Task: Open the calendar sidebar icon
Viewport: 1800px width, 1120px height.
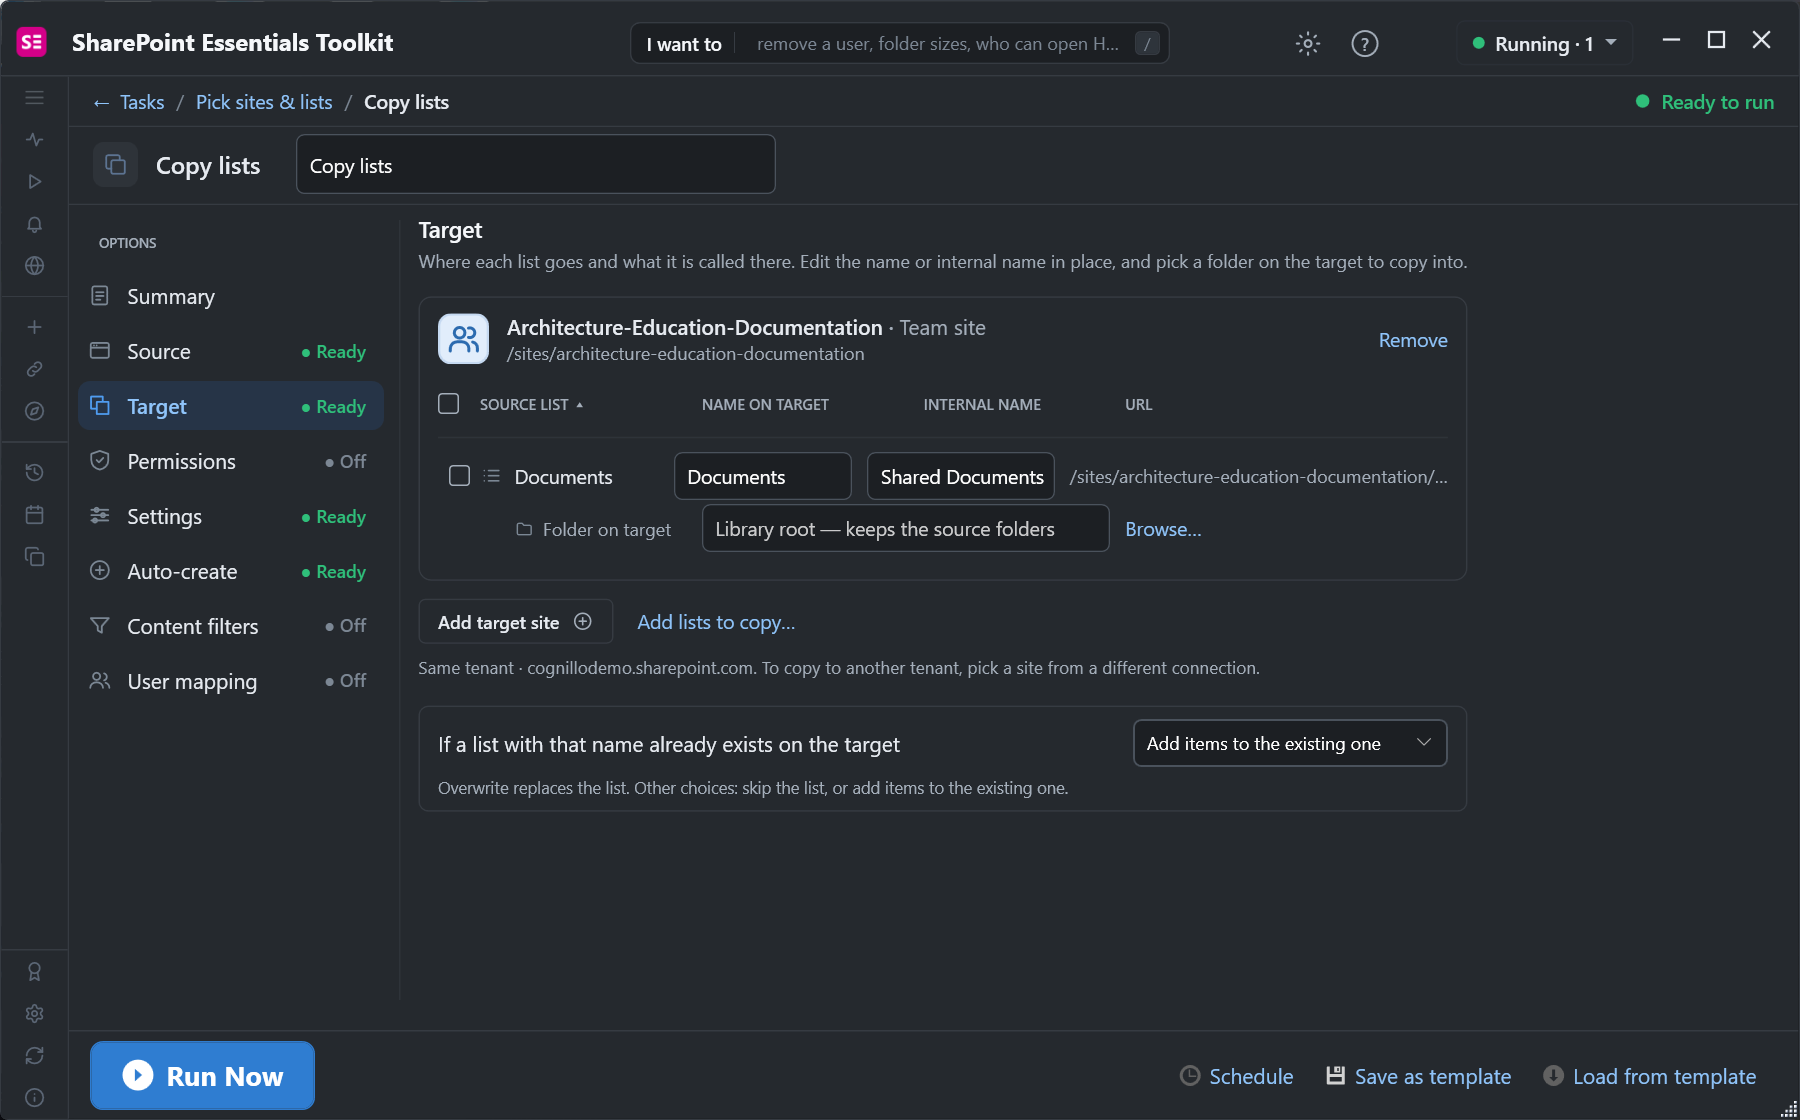Action: coord(34,514)
